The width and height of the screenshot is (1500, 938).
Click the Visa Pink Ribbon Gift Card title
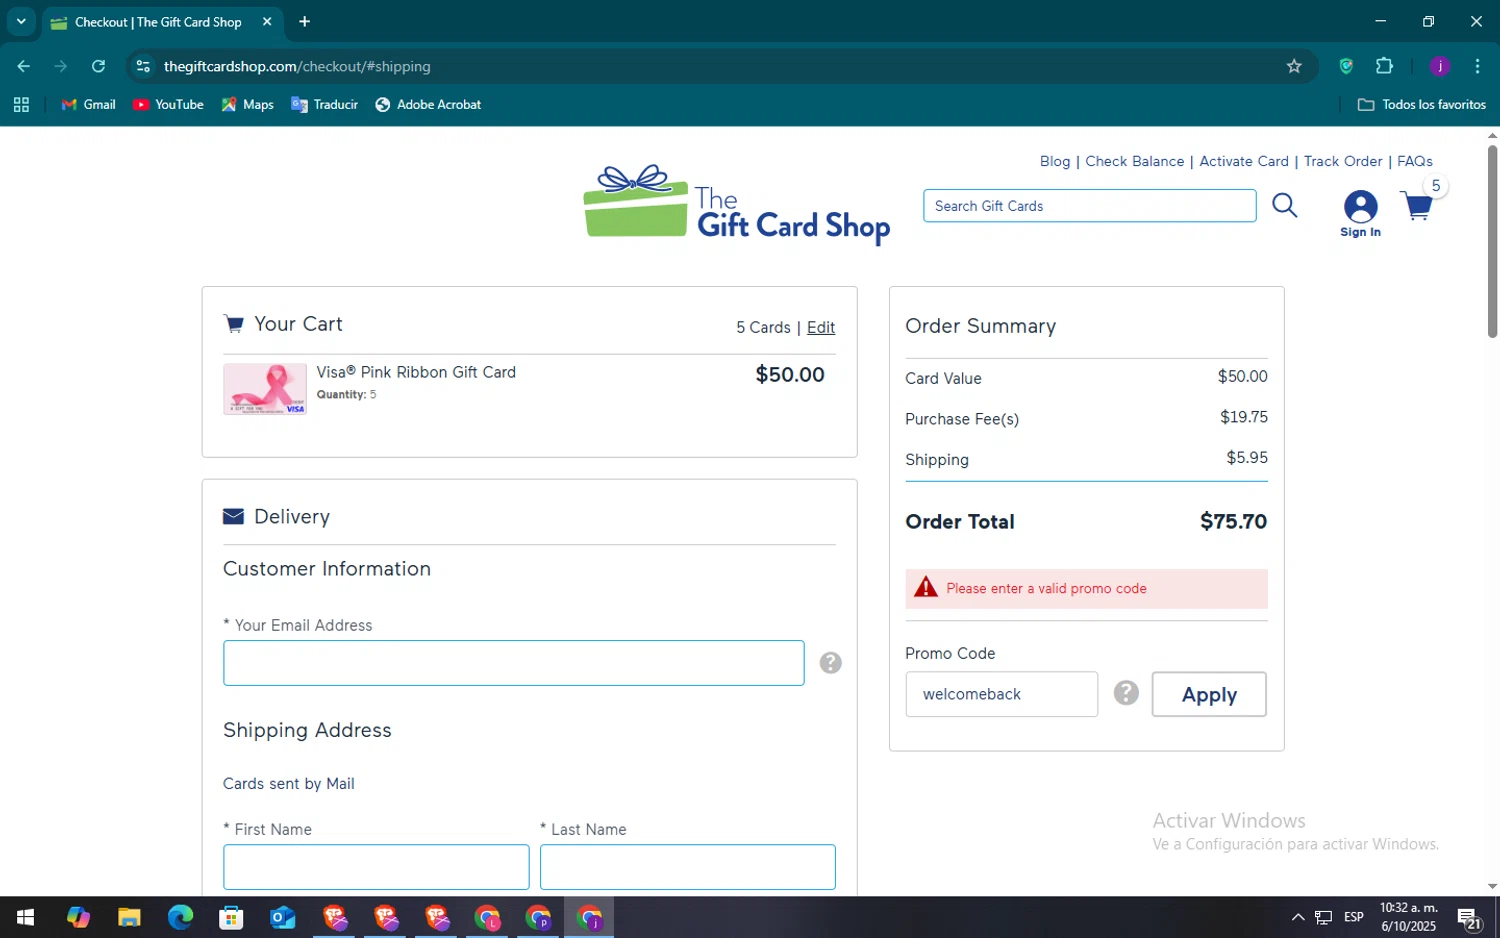(x=416, y=372)
